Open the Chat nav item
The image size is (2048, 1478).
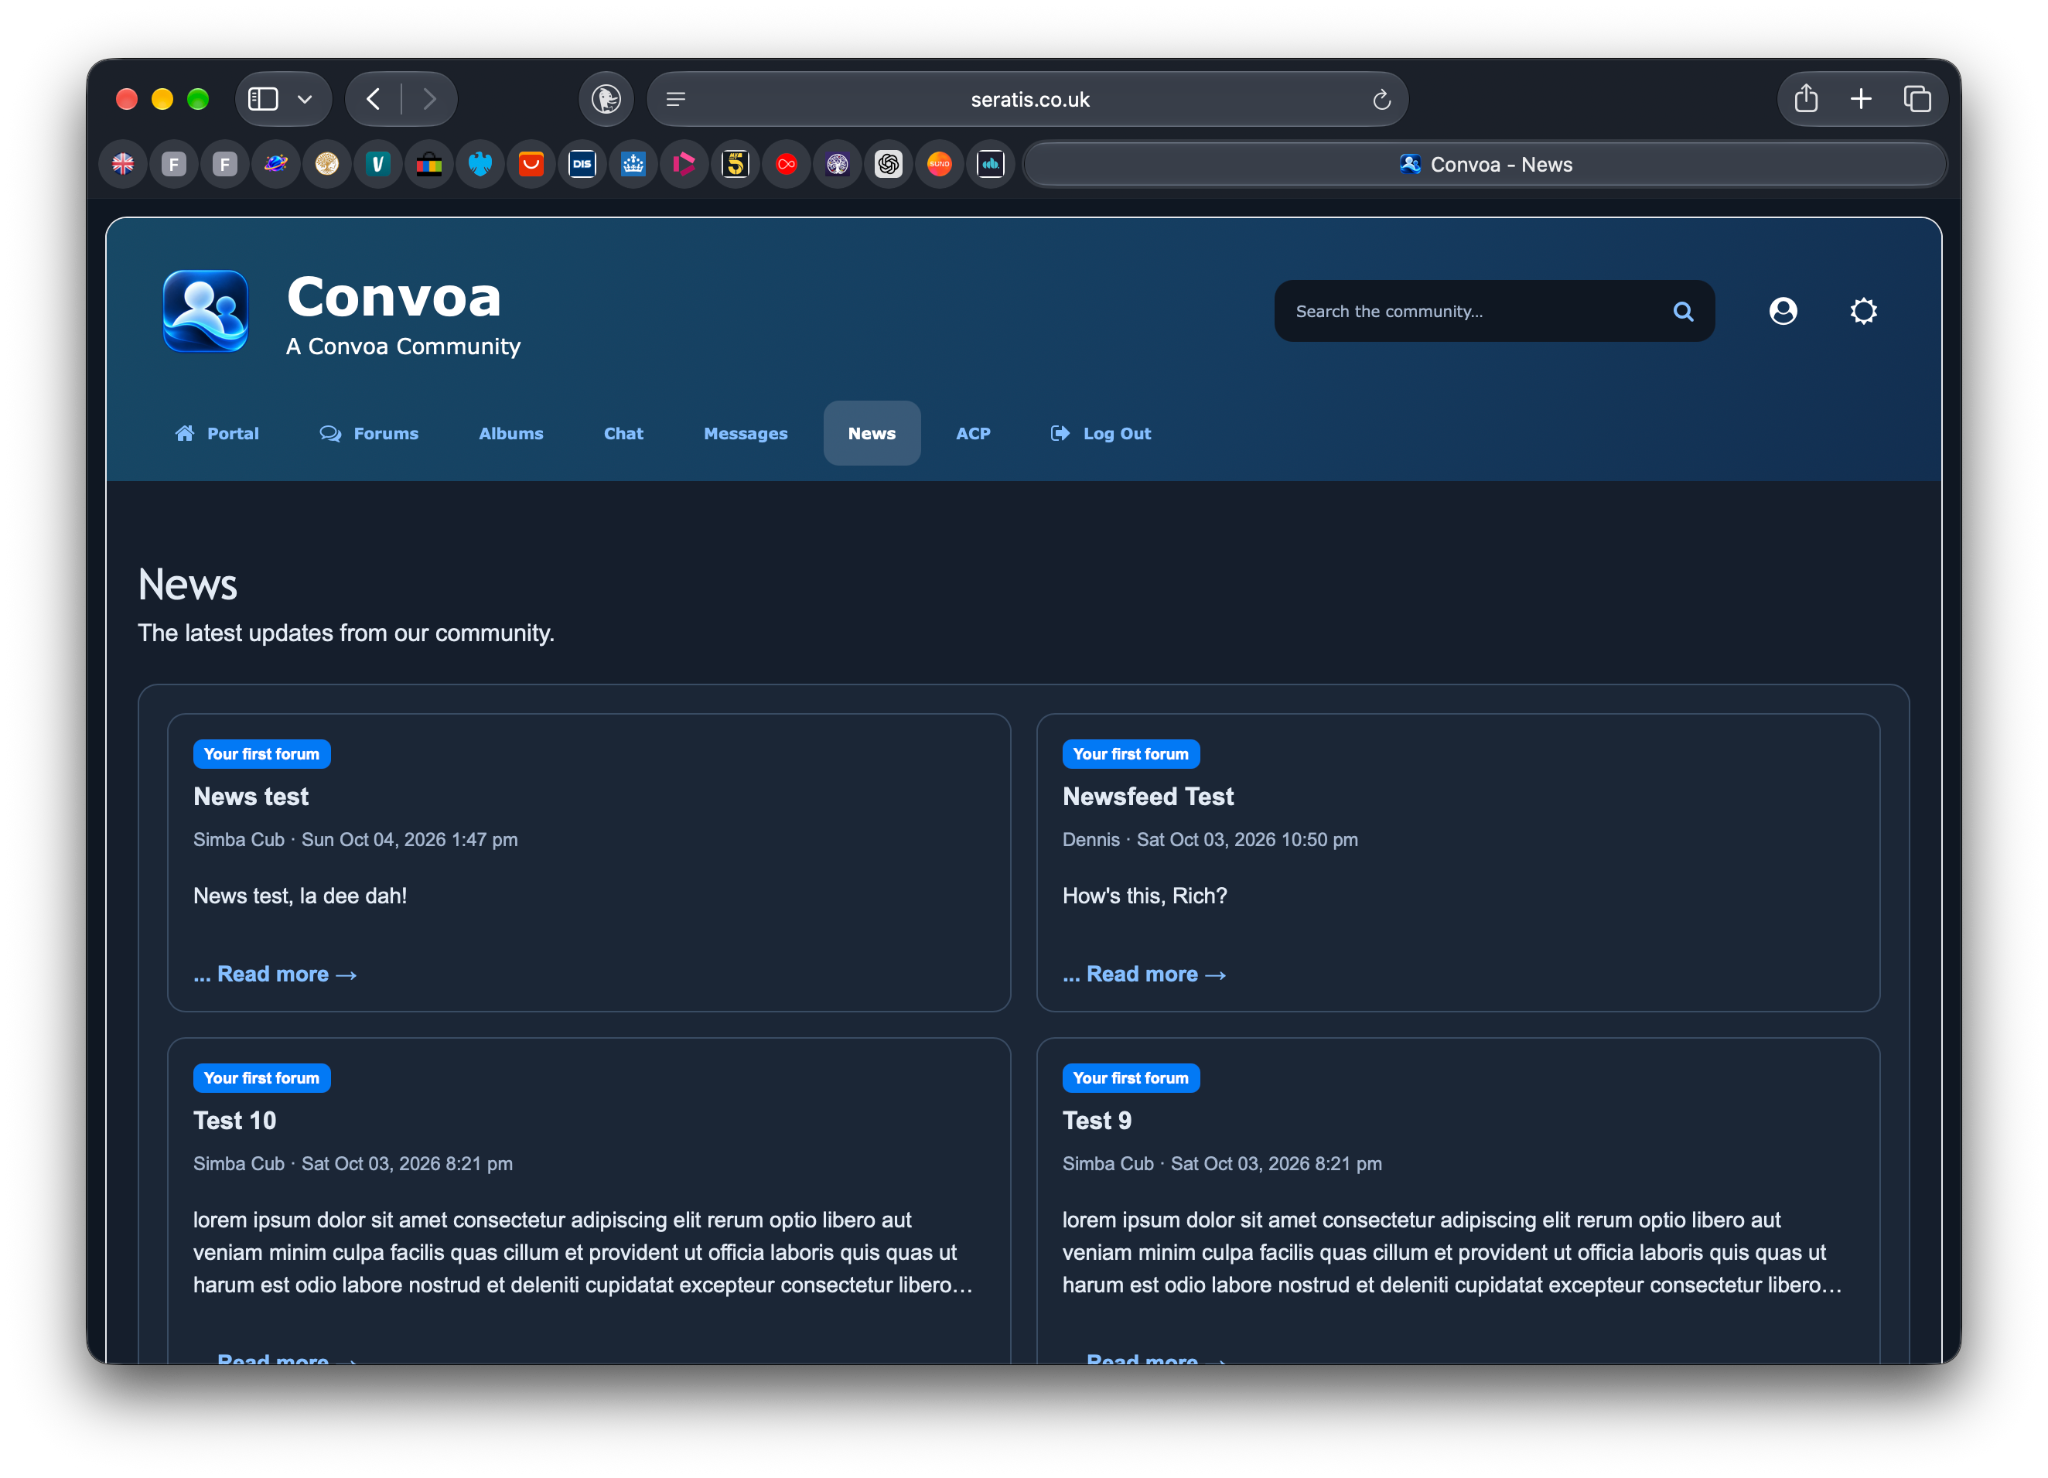(x=623, y=433)
